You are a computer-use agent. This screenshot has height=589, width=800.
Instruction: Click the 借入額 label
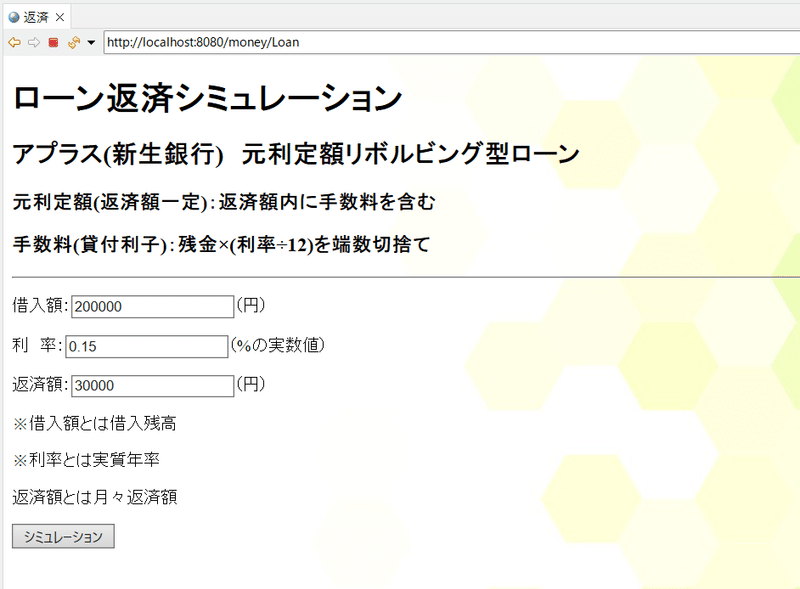pos(40,305)
